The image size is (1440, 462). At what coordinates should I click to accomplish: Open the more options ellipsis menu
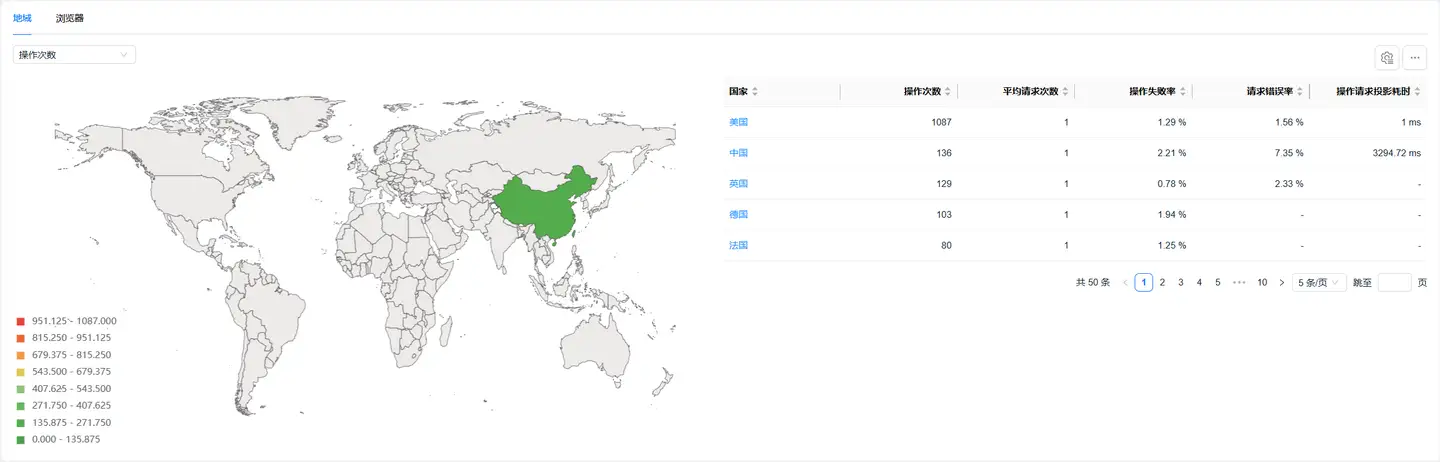[x=1414, y=58]
